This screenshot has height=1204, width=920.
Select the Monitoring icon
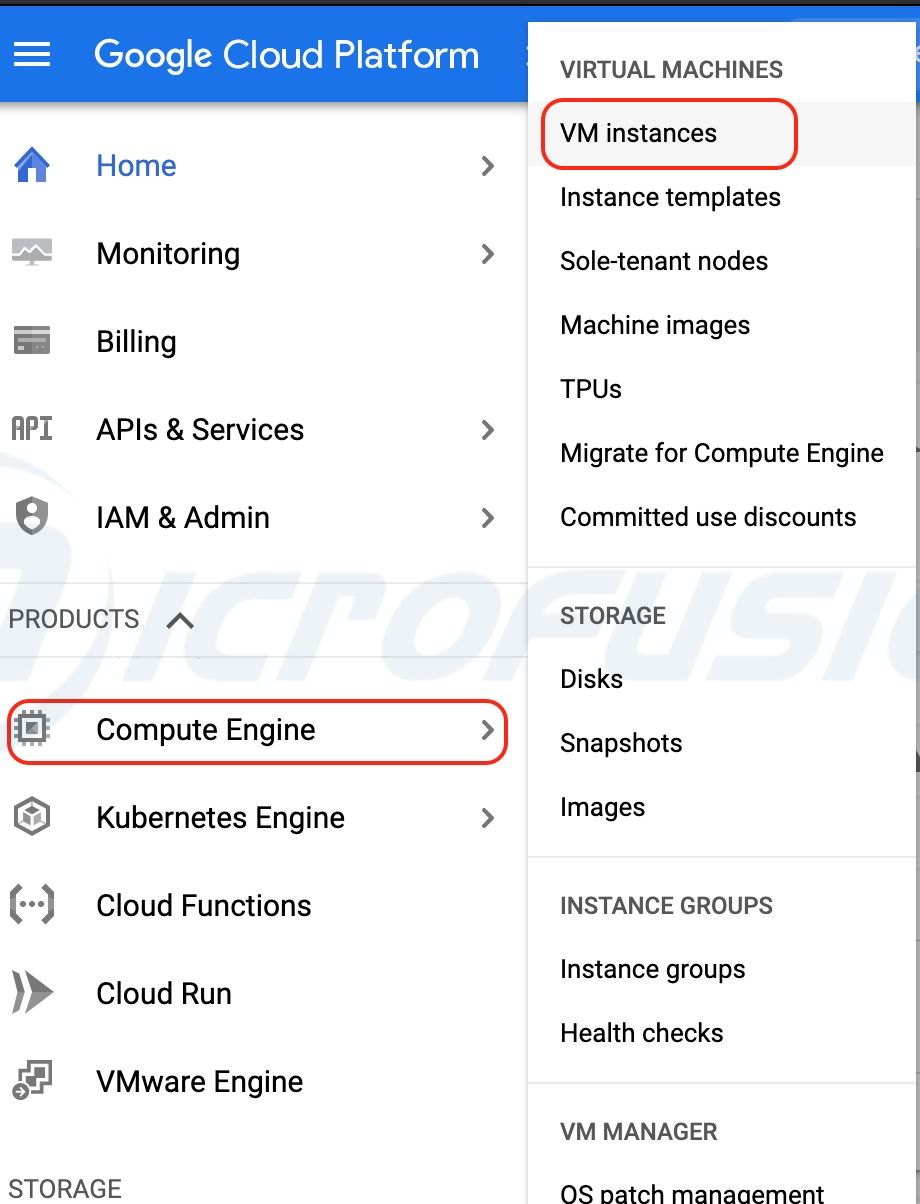coord(34,253)
